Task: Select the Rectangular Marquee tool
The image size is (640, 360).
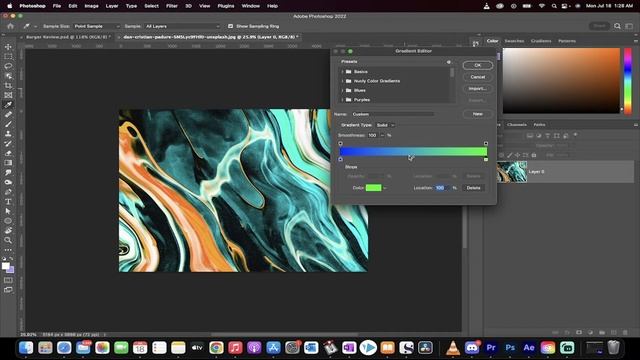Action: click(x=8, y=57)
